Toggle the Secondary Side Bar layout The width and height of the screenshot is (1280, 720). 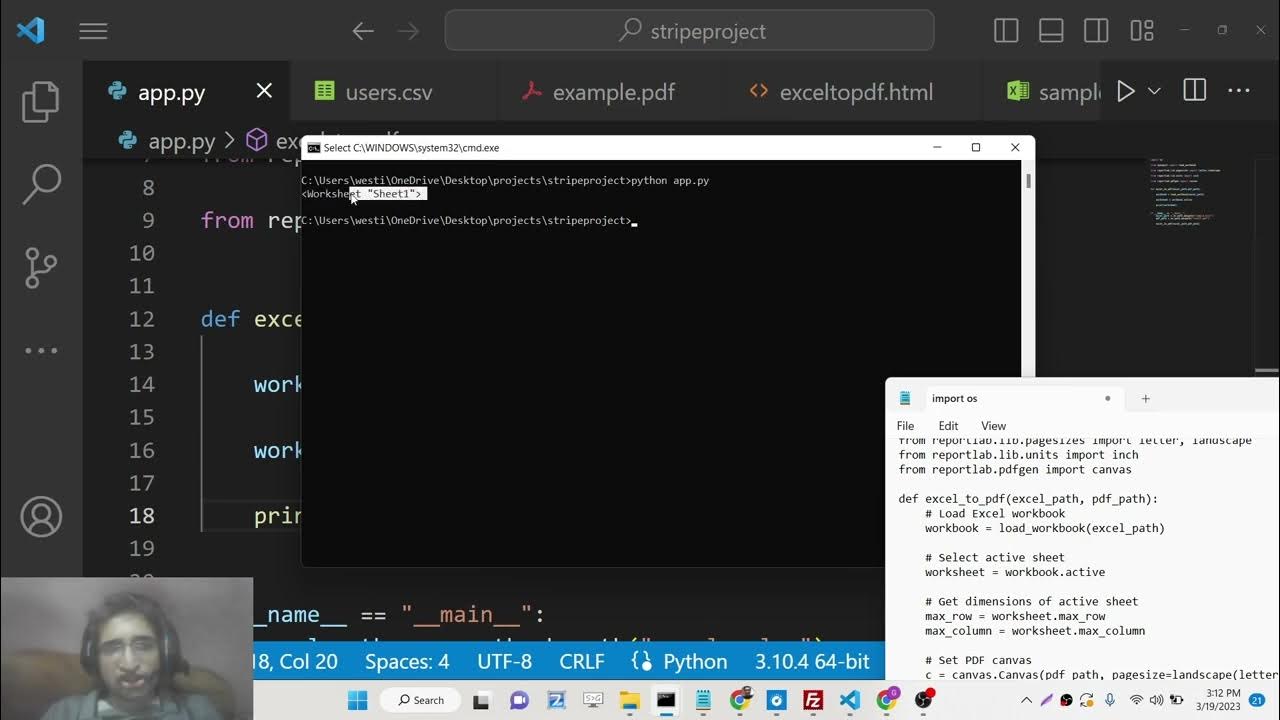point(1096,31)
